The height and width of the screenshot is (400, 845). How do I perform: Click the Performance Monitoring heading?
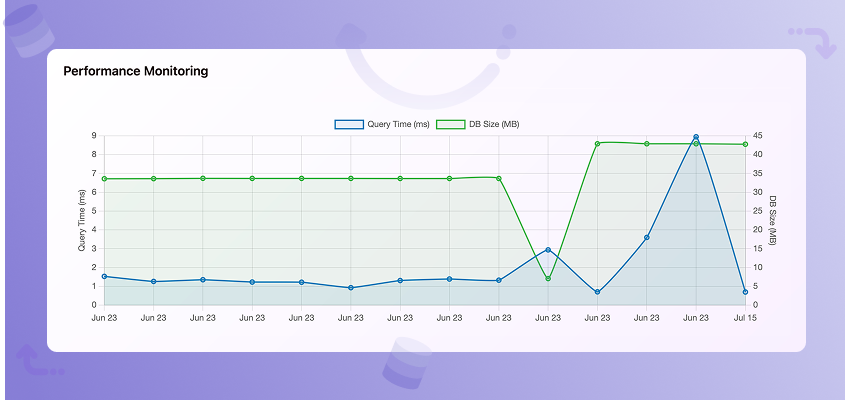[136, 71]
